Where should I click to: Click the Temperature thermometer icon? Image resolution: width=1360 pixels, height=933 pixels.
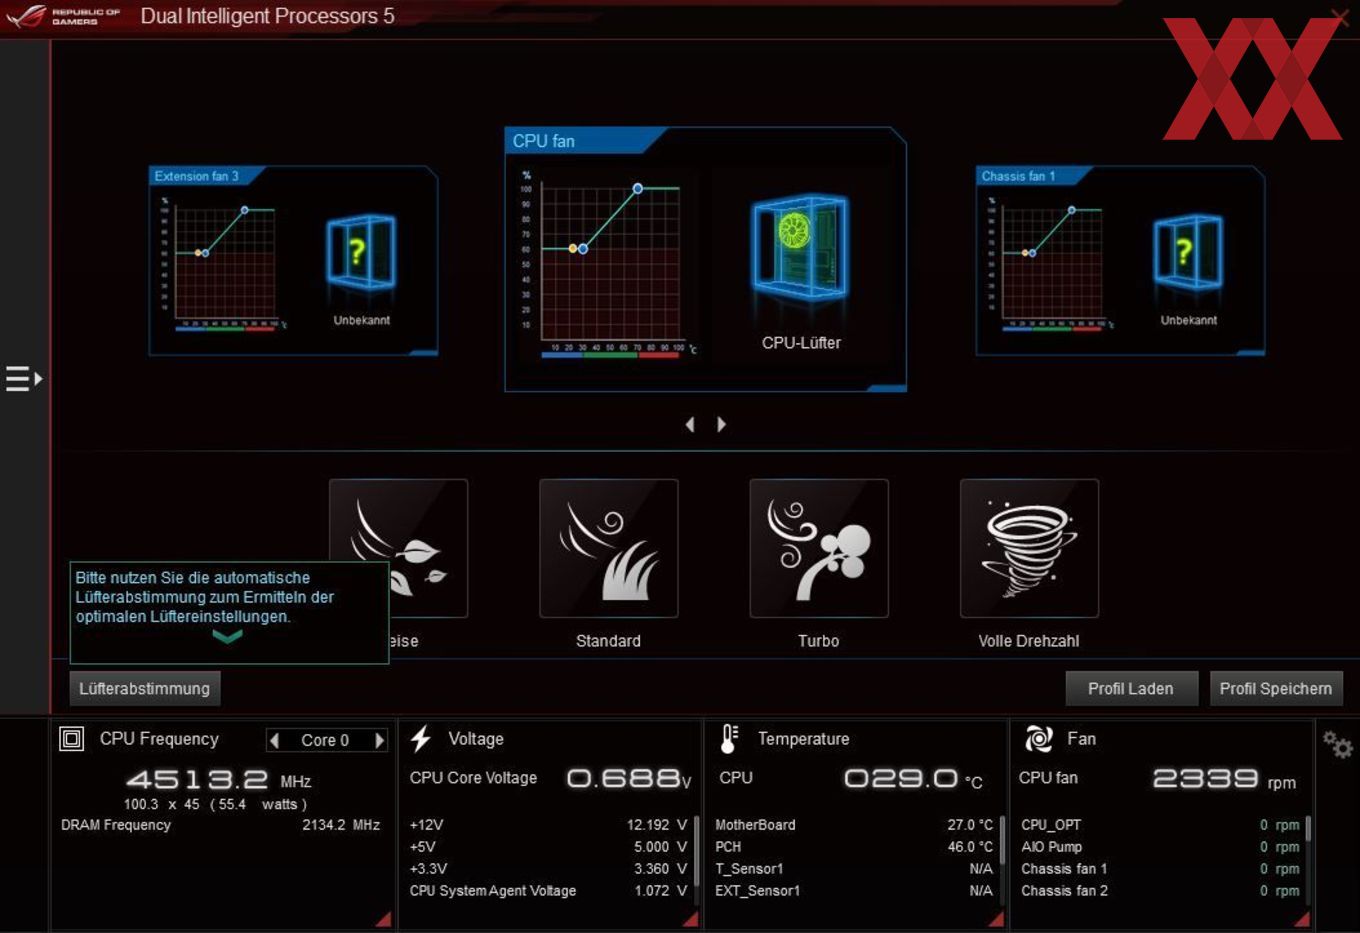[729, 739]
